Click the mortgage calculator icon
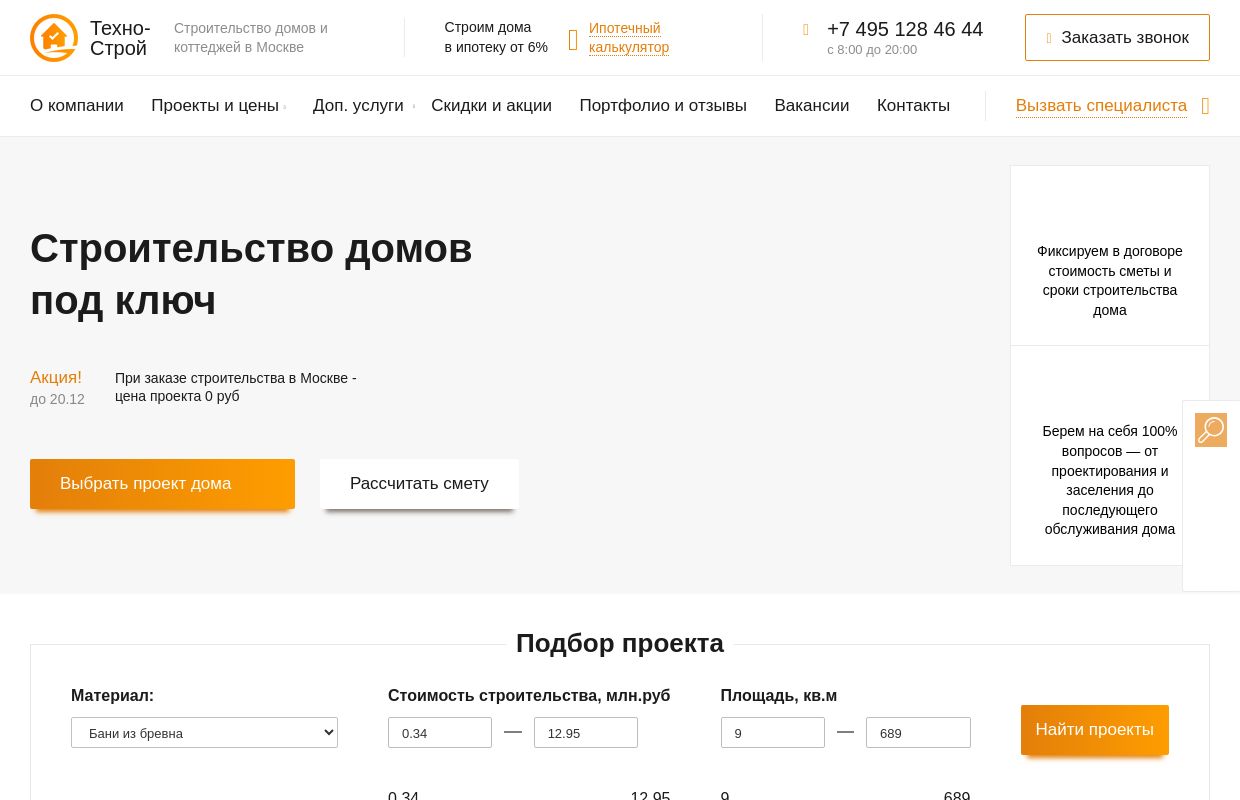 point(573,38)
